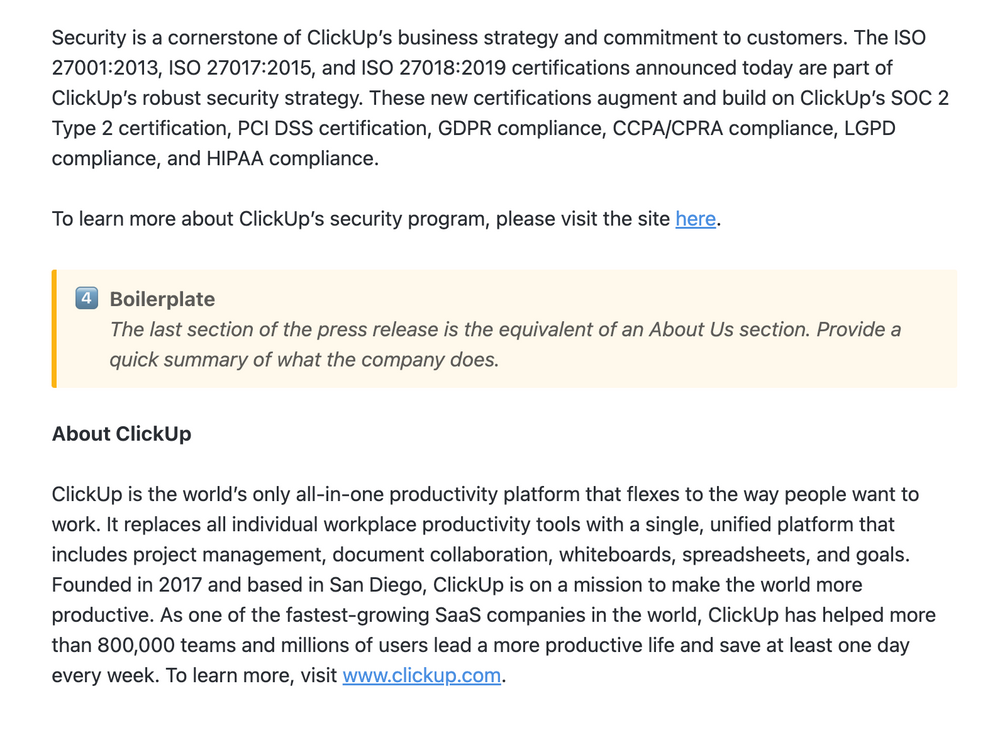Select the About ClickUp heading

coord(121,434)
